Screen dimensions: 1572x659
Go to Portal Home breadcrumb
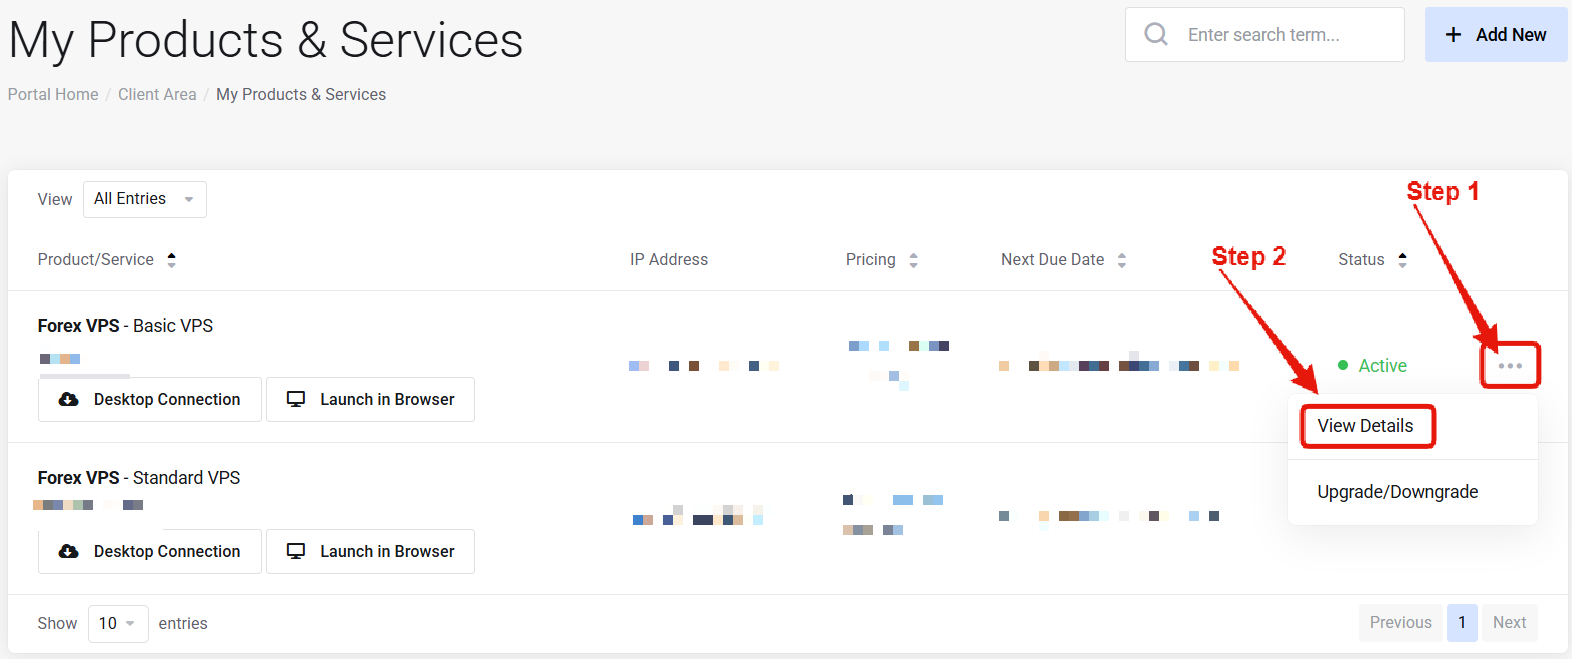53,94
